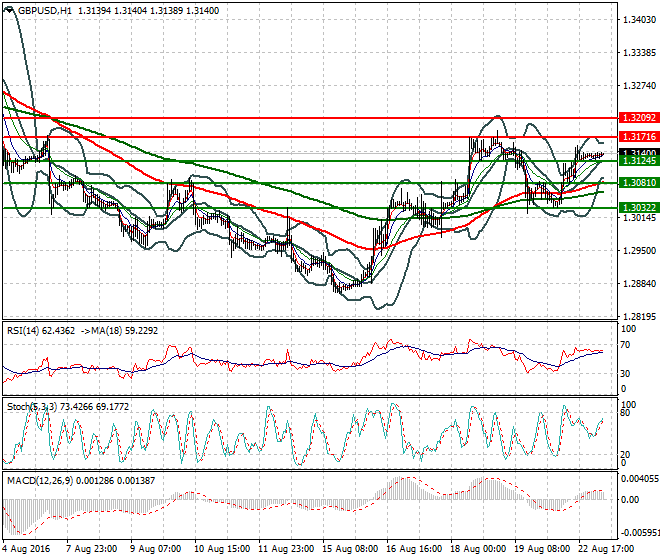The height and width of the screenshot is (560, 660).
Task: Click the 11 Aug 23:00 time axis label
Action: [286, 549]
